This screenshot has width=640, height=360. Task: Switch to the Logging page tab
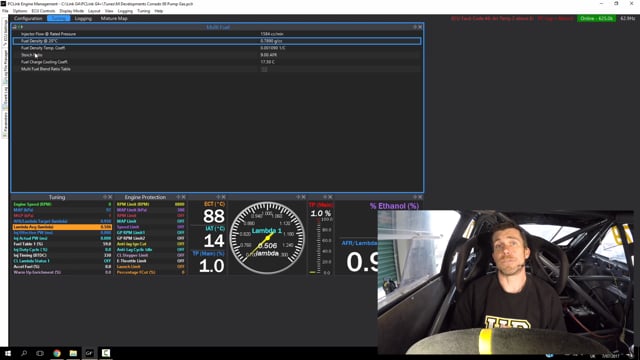click(x=83, y=18)
